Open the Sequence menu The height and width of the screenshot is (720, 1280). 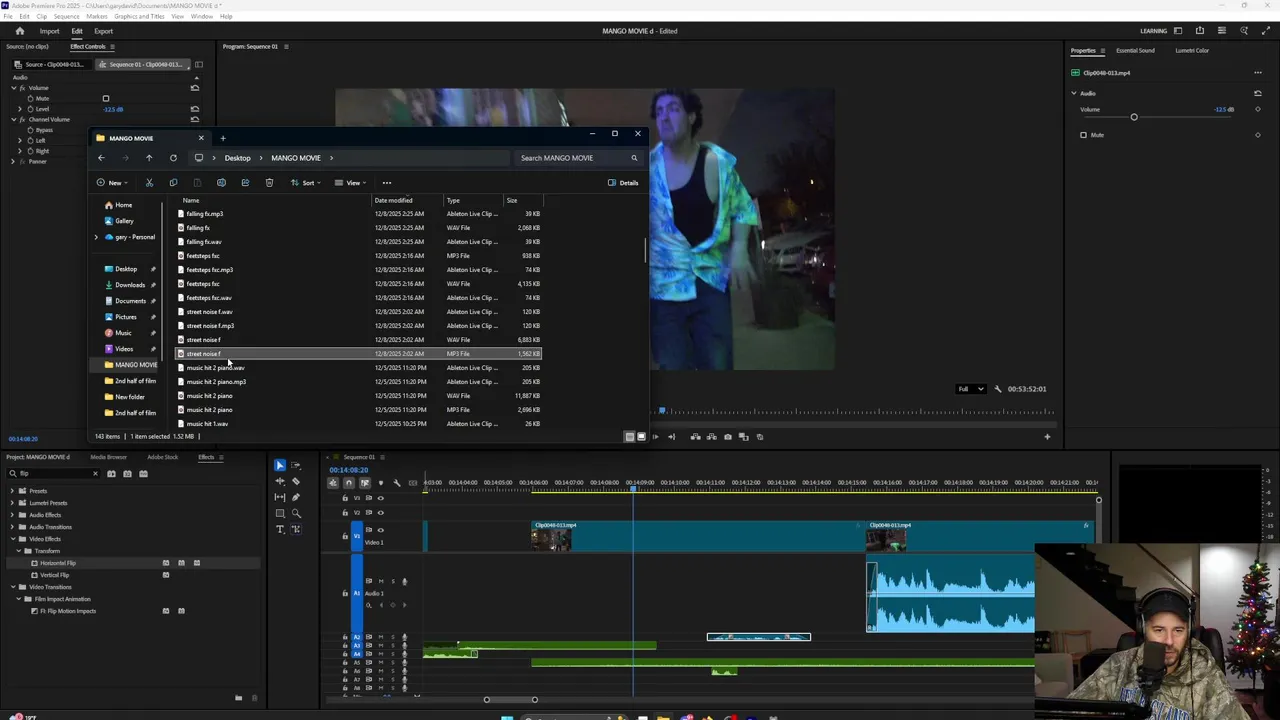(66, 17)
